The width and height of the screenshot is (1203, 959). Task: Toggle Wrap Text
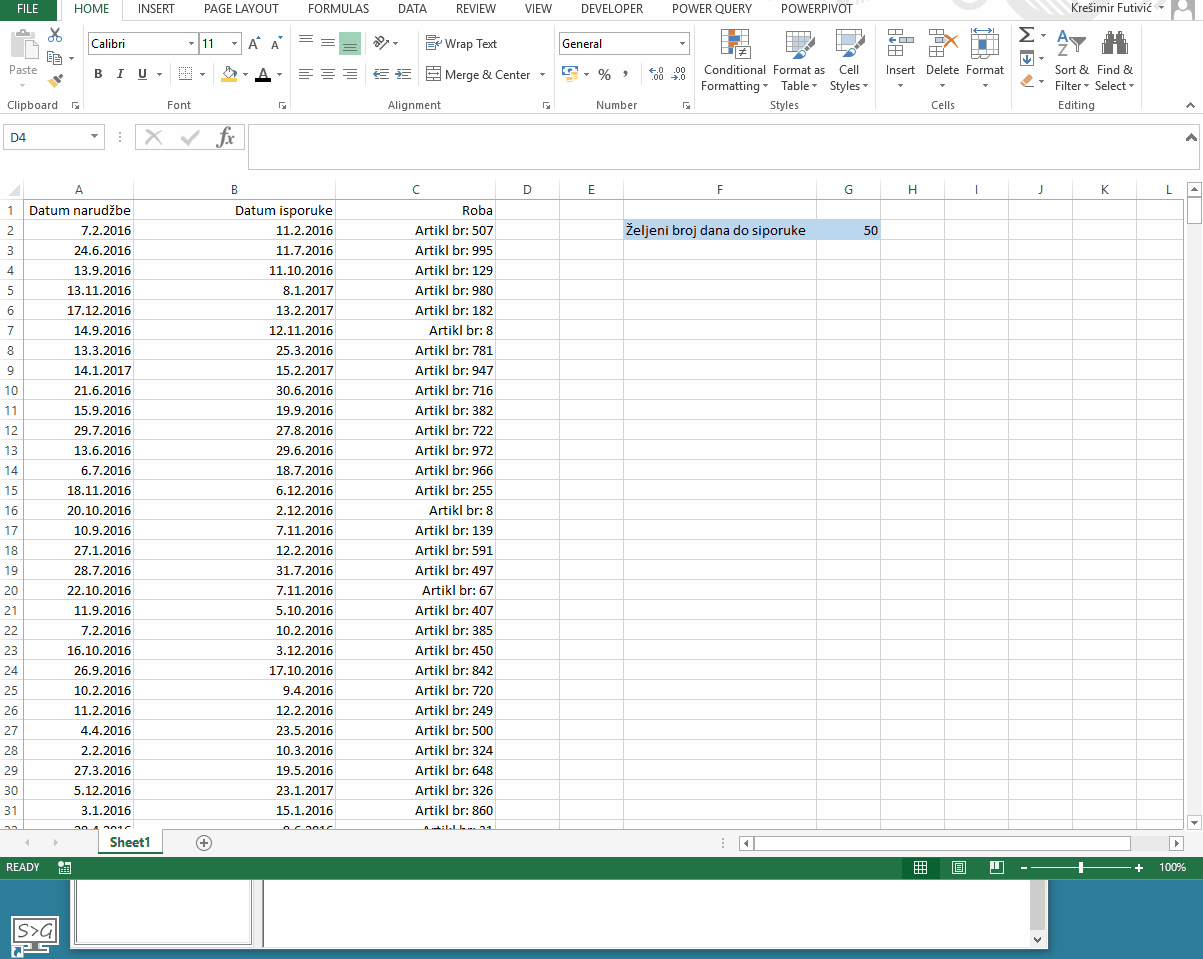461,43
